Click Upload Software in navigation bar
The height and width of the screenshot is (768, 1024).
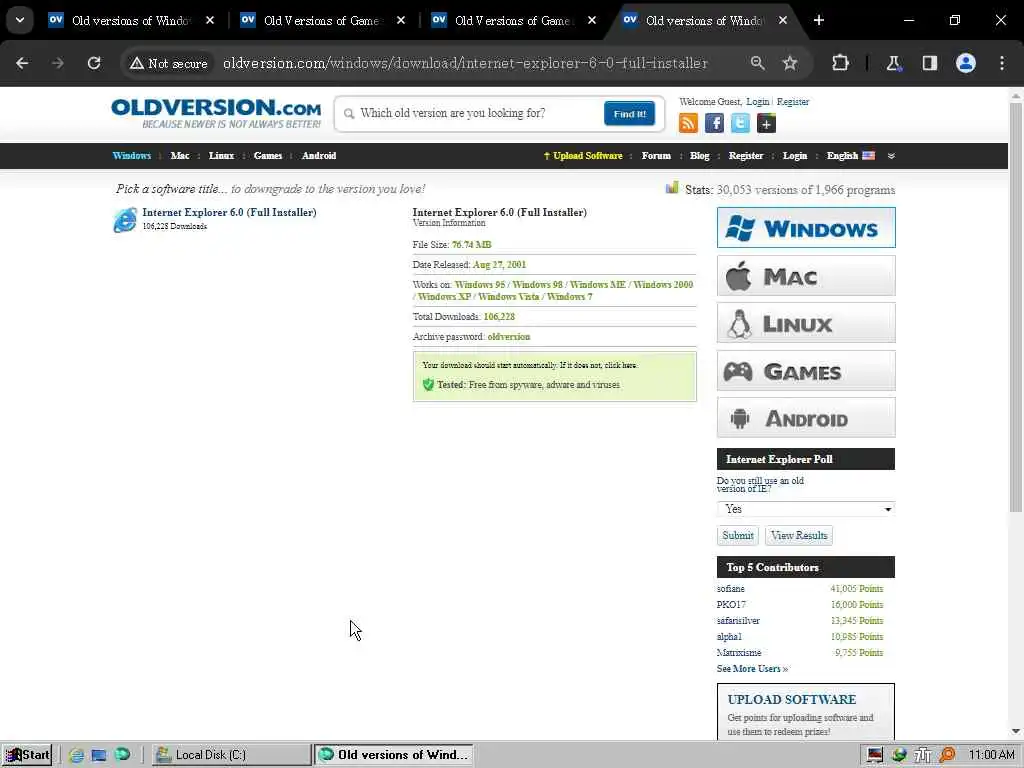[x=583, y=155]
